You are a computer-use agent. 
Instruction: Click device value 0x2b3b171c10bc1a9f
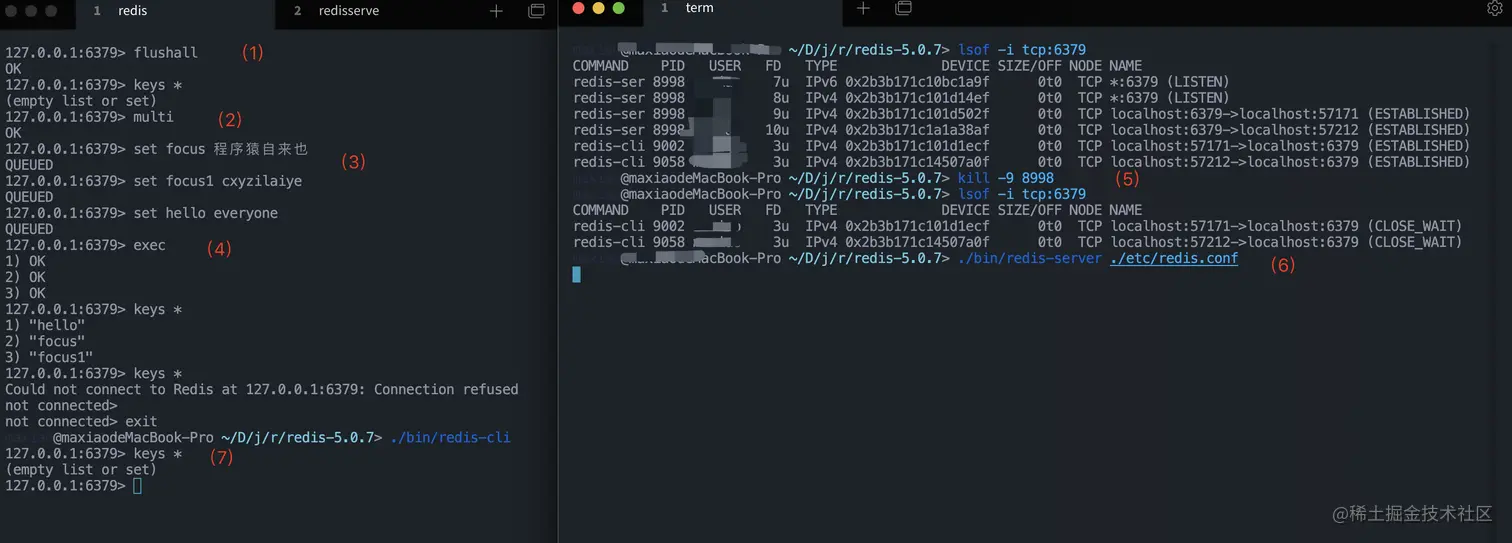[917, 81]
